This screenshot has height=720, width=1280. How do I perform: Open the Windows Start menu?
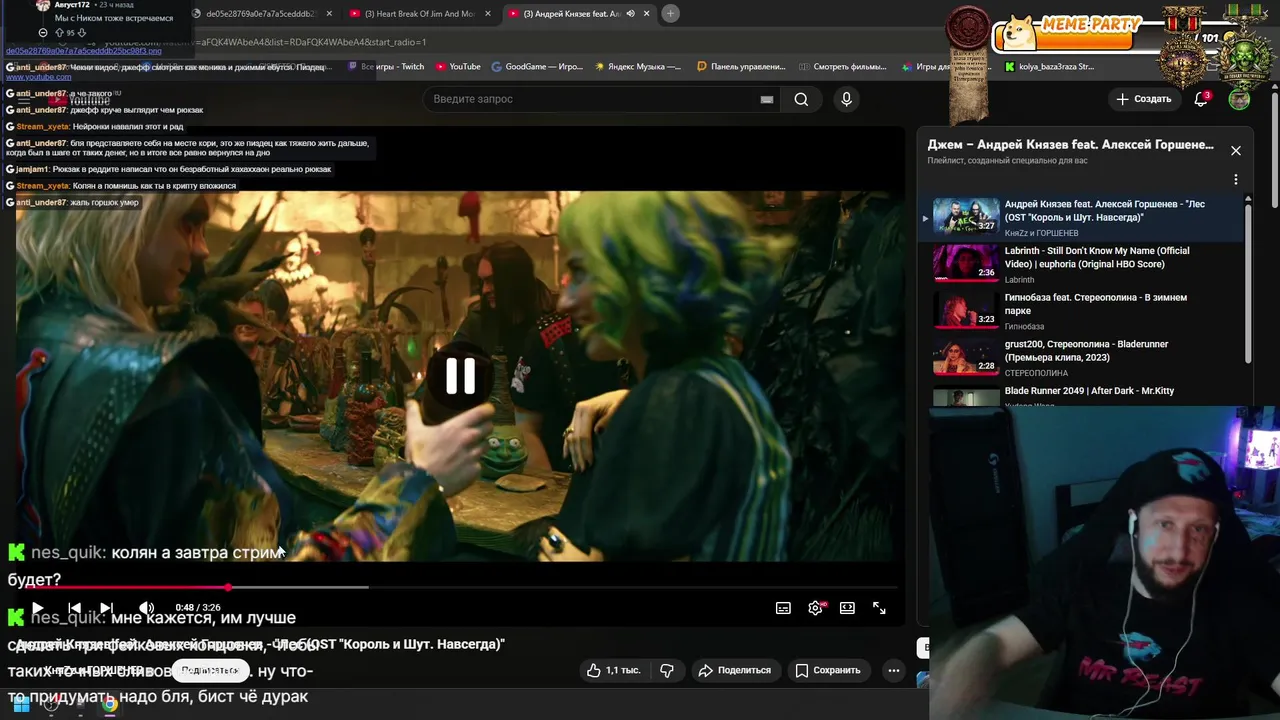coord(20,705)
